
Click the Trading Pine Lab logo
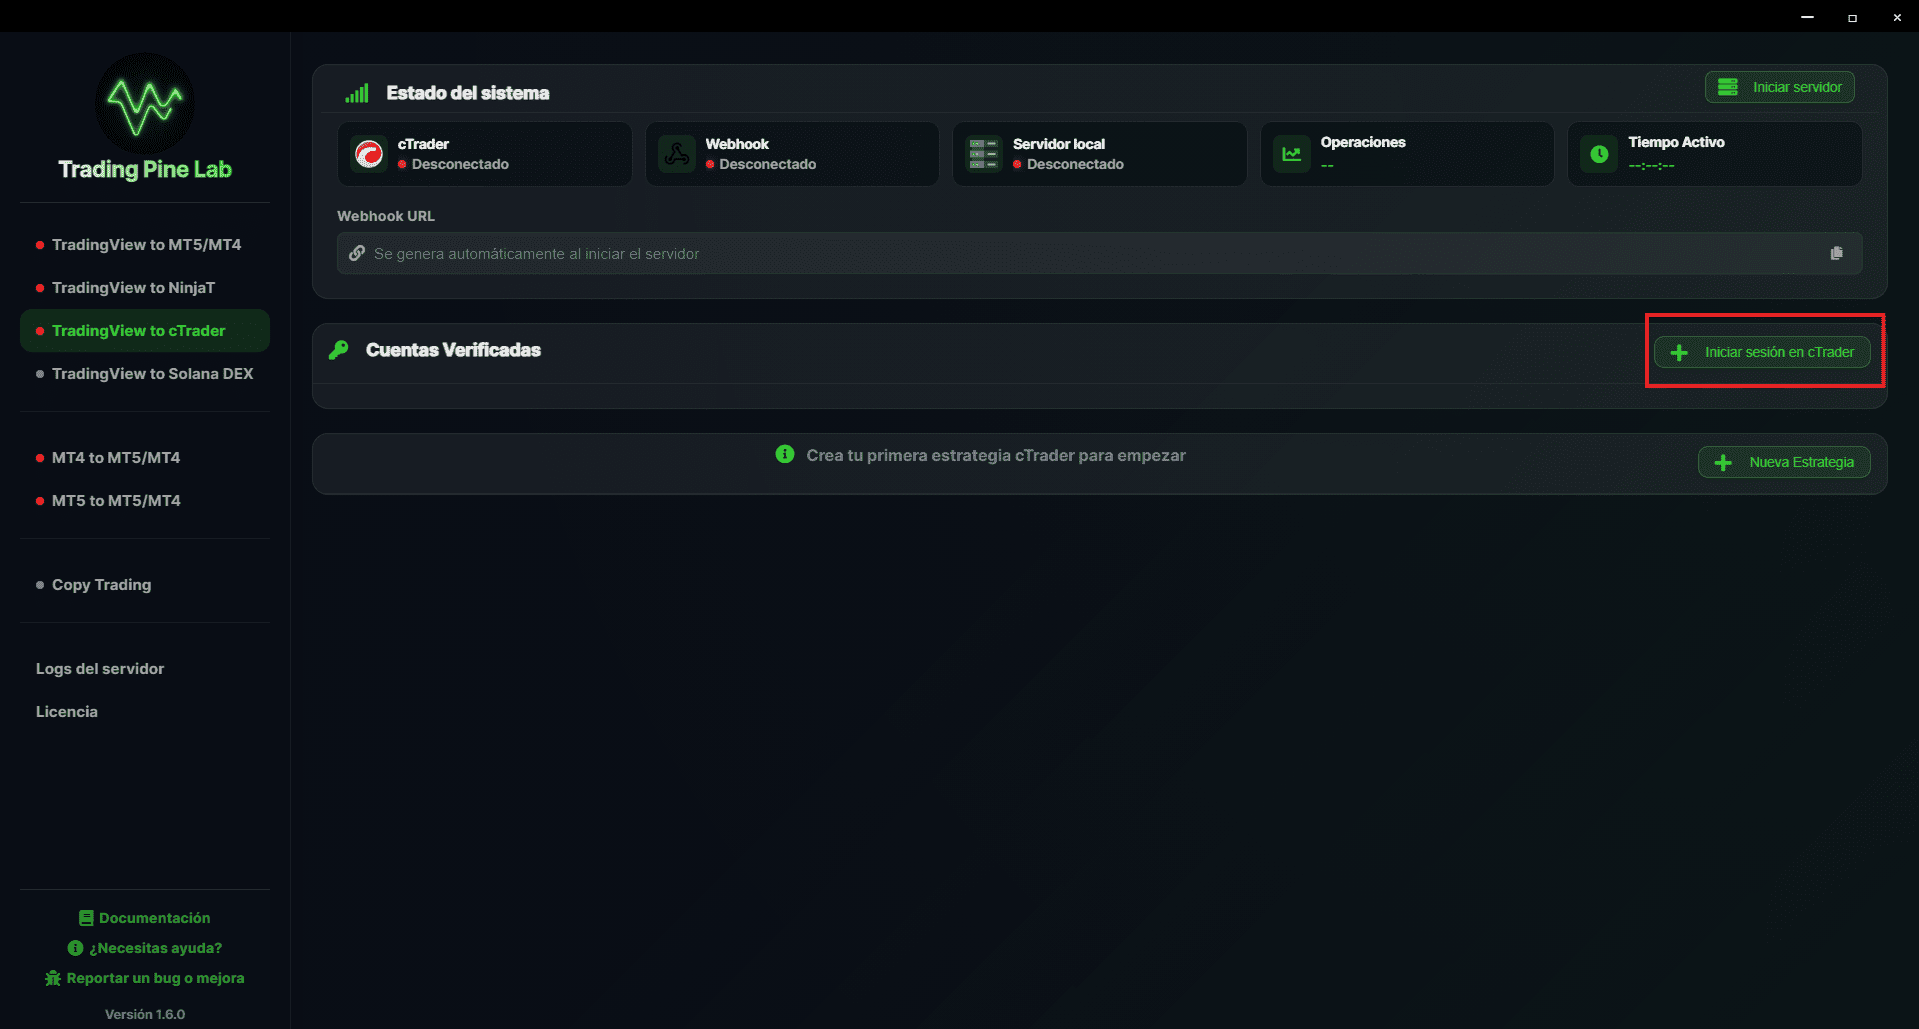pos(142,103)
